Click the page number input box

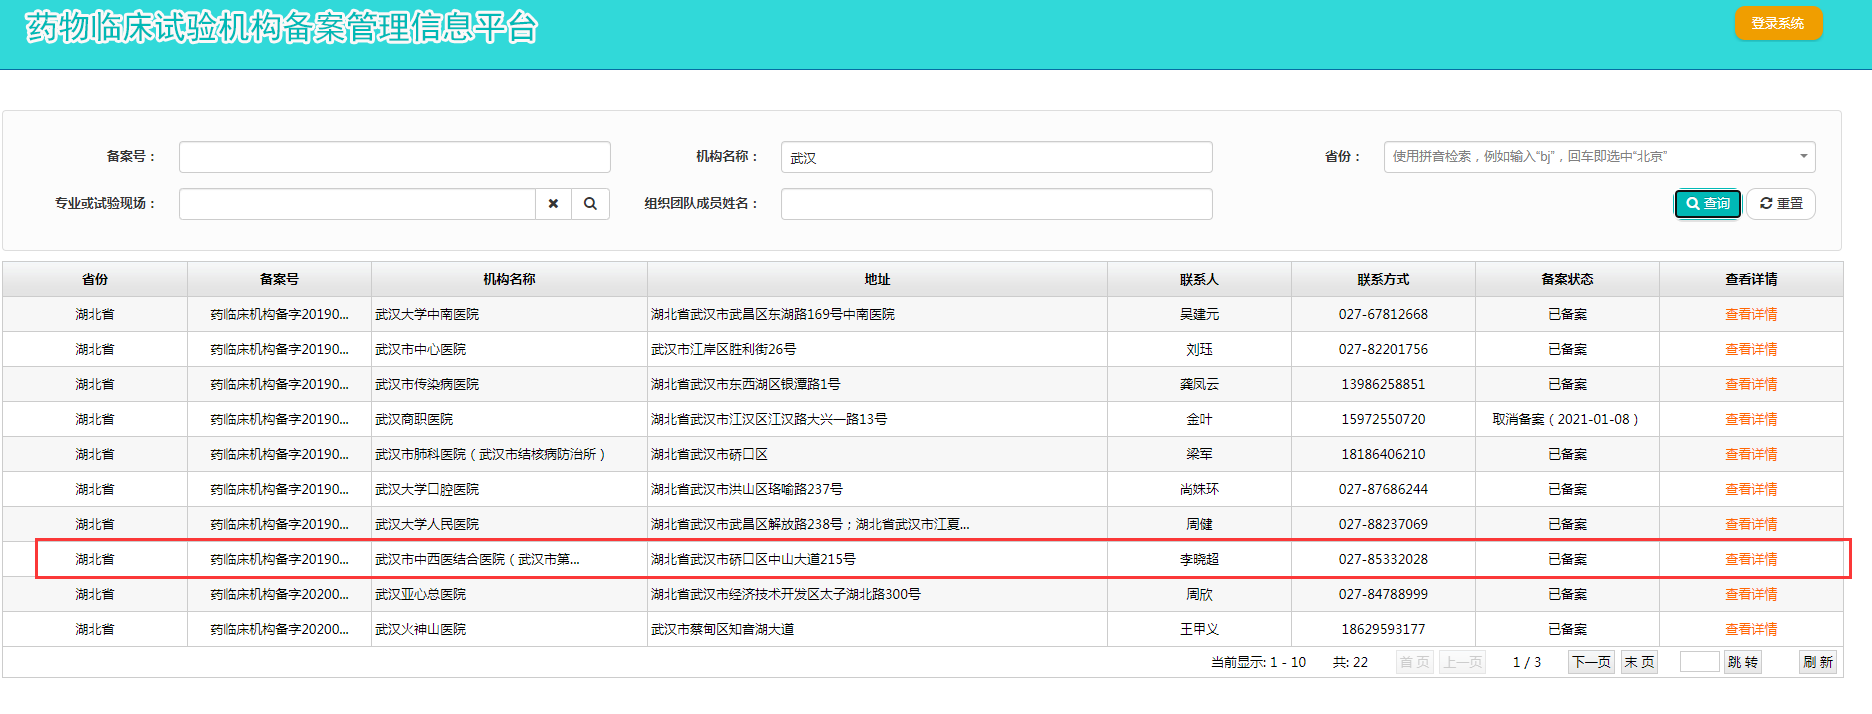tap(1699, 662)
